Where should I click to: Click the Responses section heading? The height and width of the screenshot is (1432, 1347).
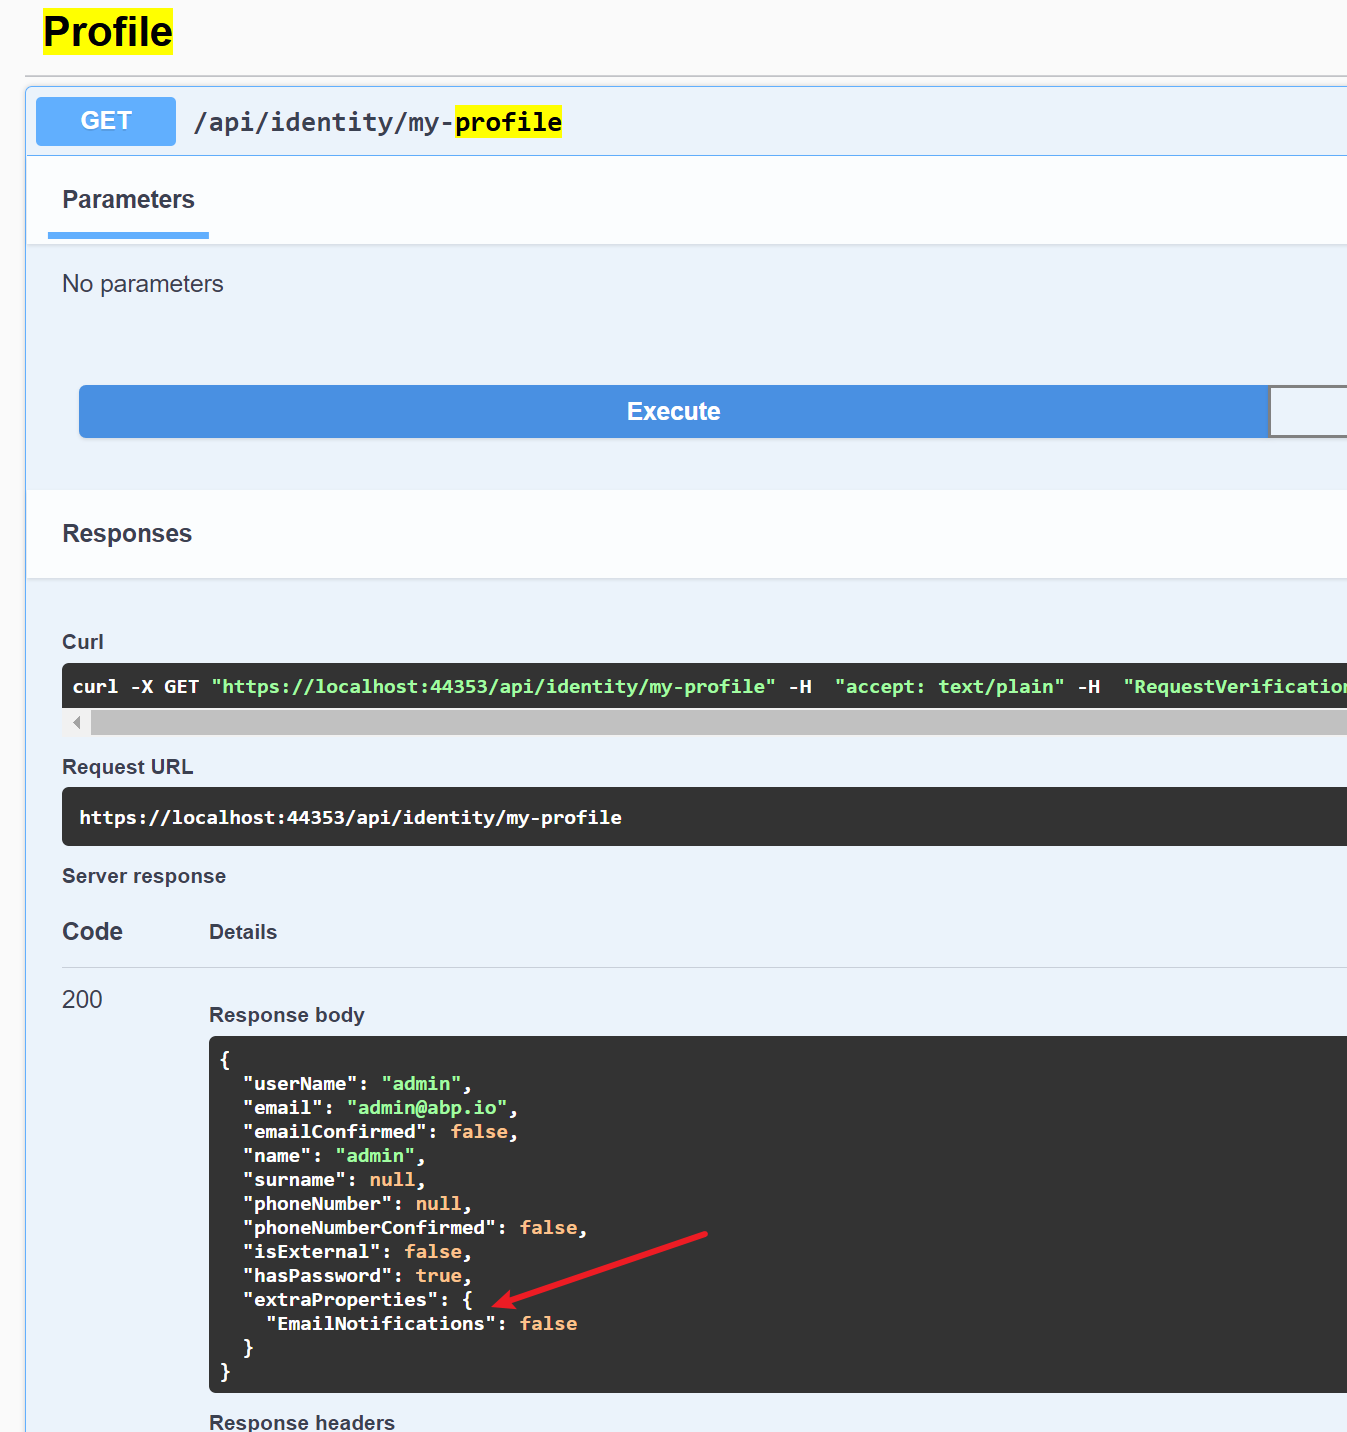127,534
